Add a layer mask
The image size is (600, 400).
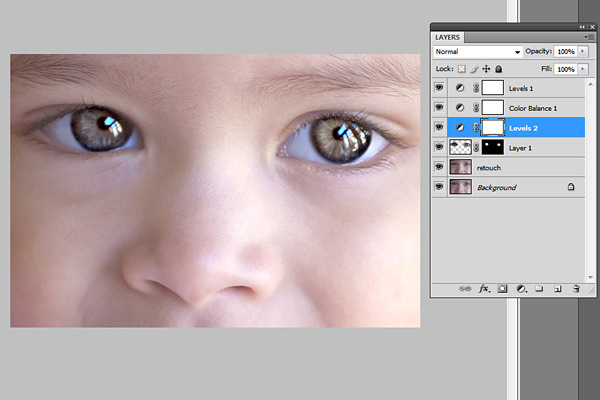click(502, 289)
